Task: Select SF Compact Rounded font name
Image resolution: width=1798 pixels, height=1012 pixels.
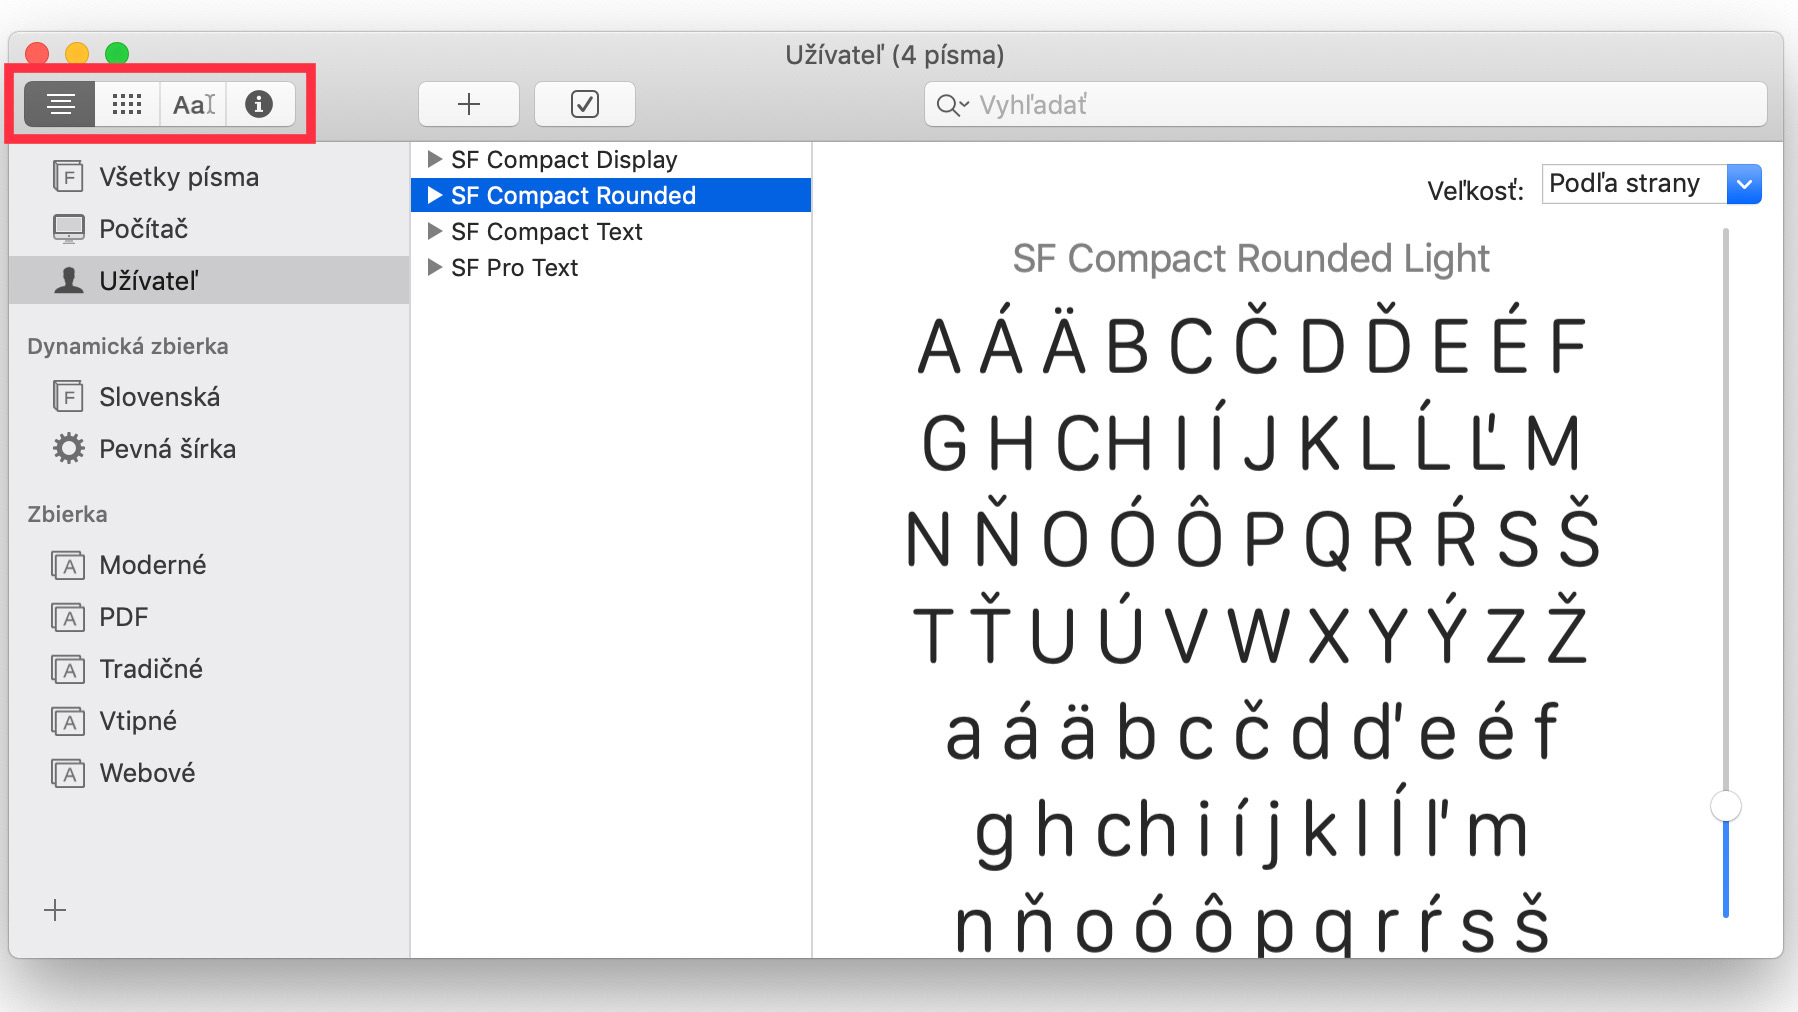Action: (x=573, y=196)
